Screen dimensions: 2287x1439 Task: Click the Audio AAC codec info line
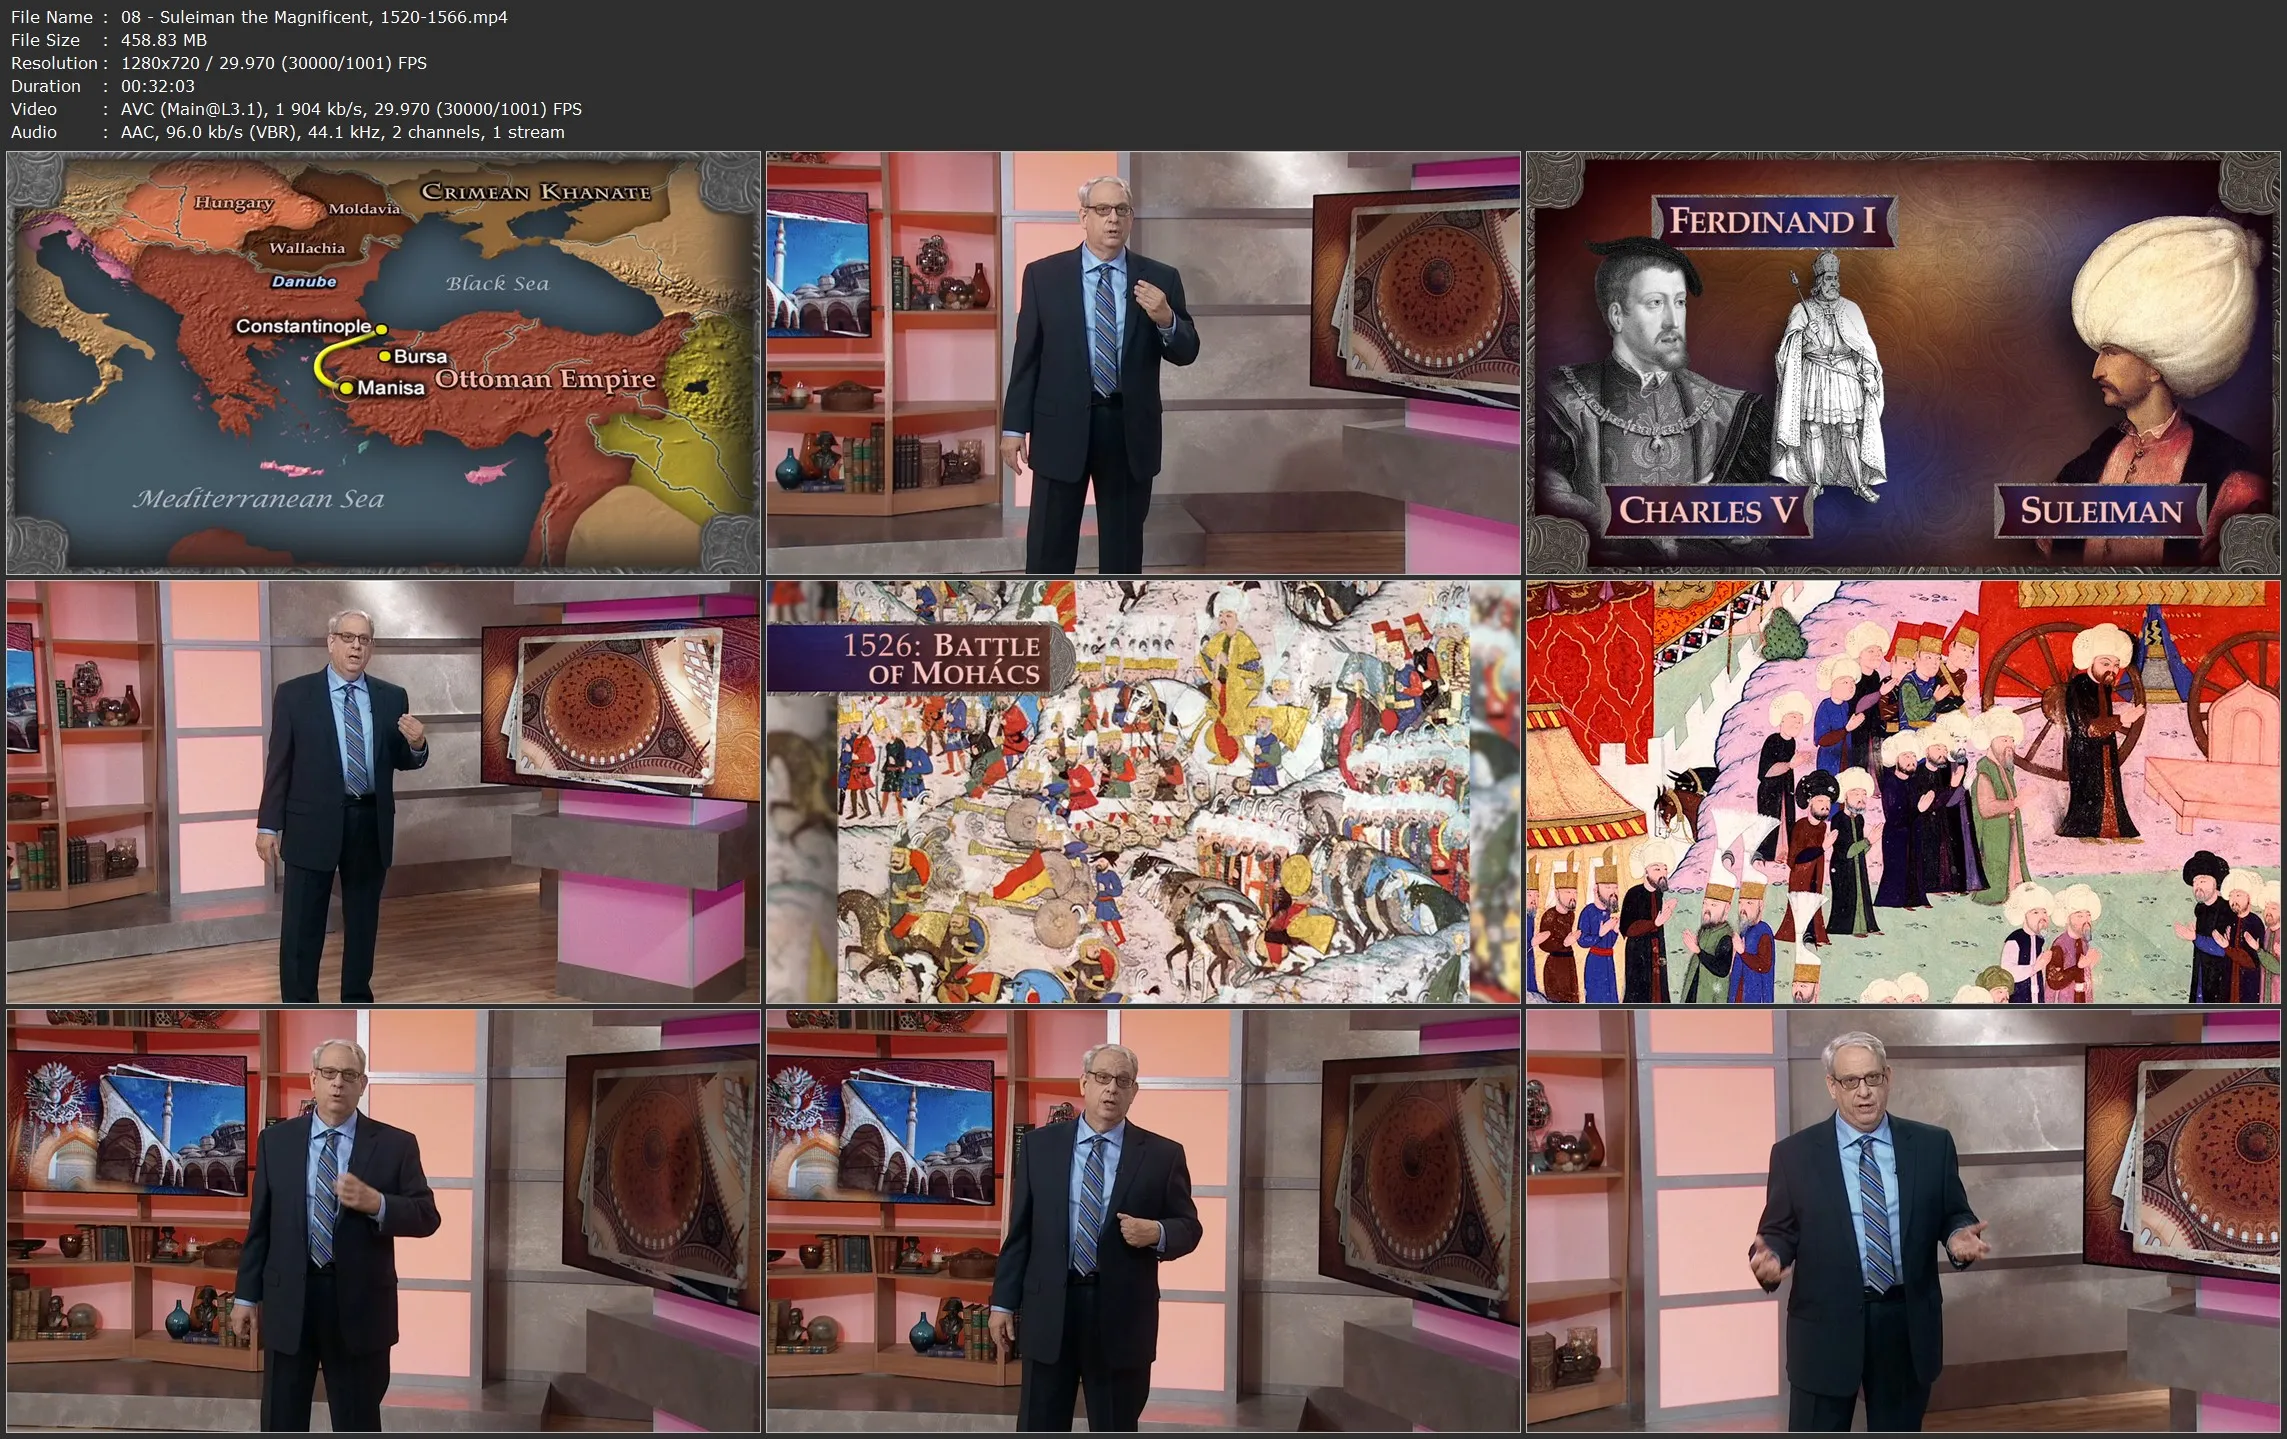[x=342, y=132]
